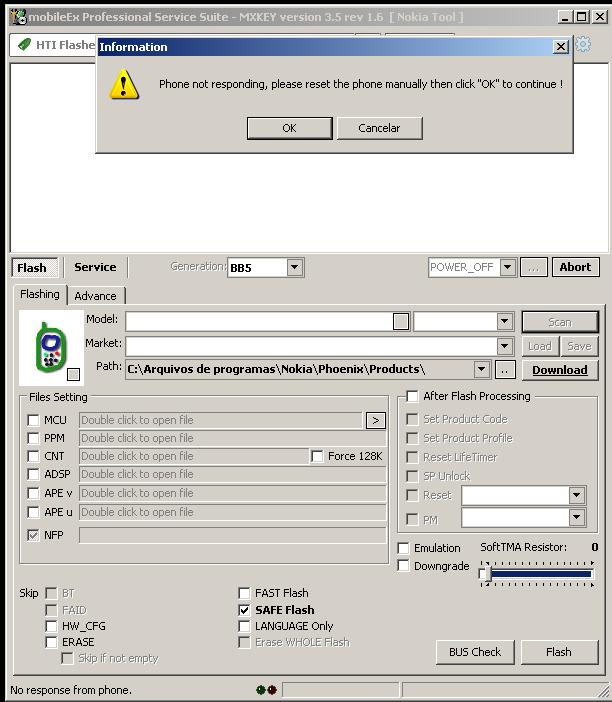Screen dimensions: 612x702
Task: Click the Path field text
Action: (x=276, y=369)
